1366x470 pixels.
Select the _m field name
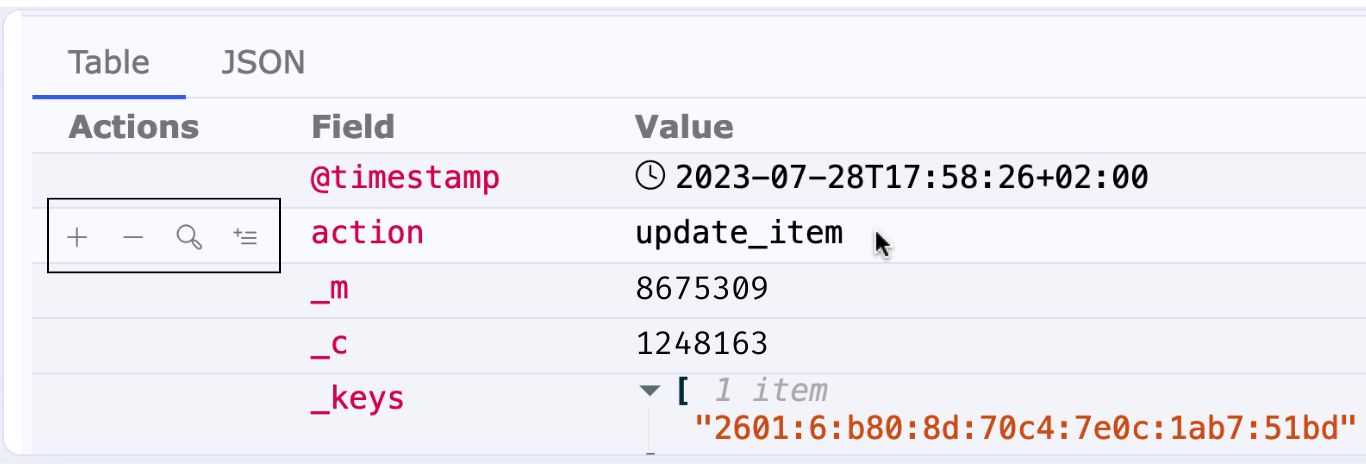329,289
